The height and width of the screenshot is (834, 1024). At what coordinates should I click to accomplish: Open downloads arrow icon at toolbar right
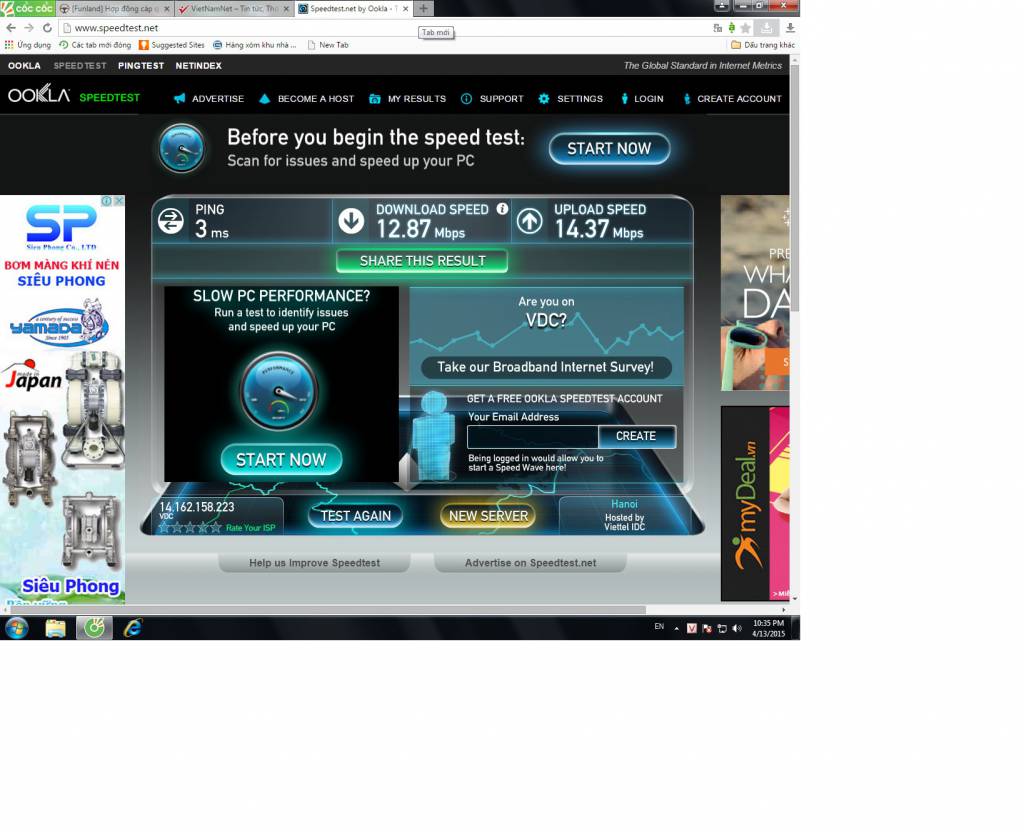pos(790,27)
